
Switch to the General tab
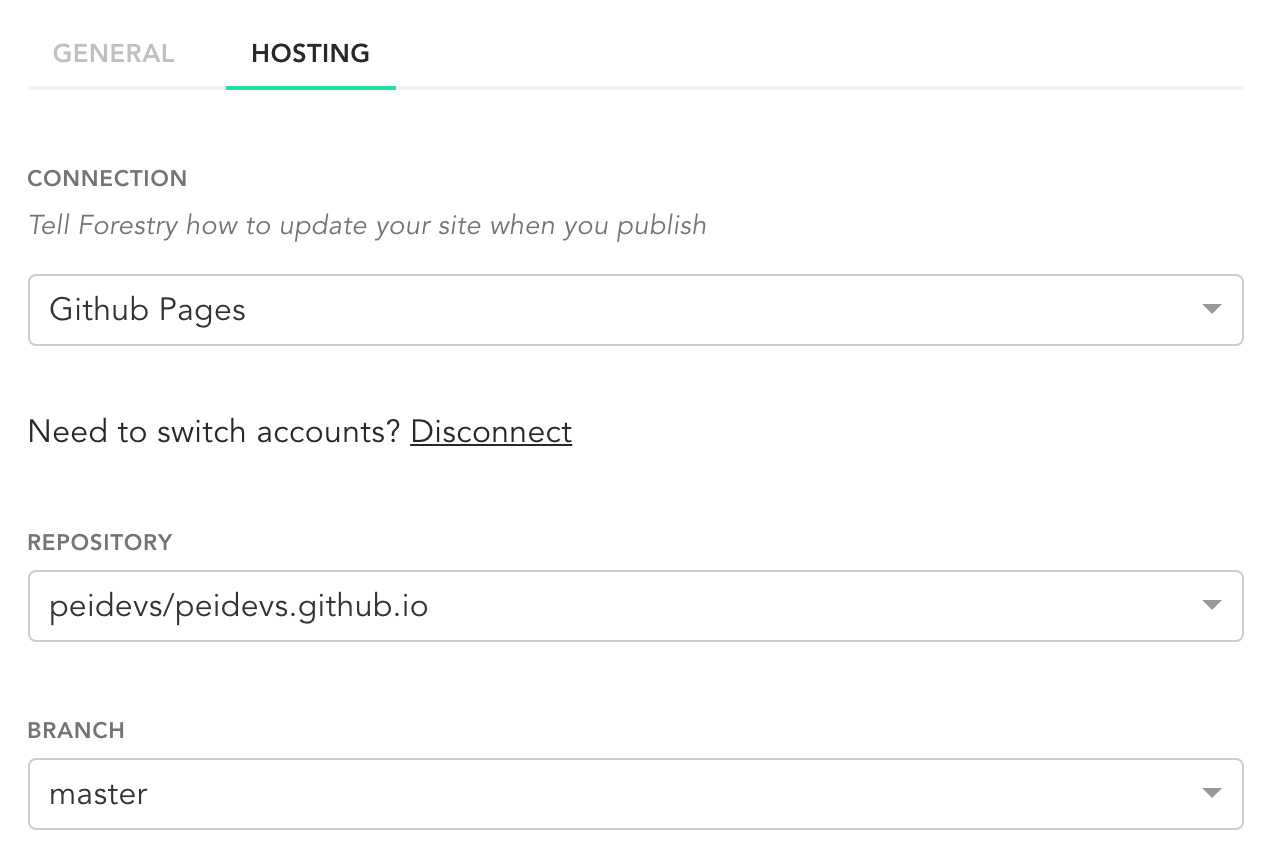point(113,53)
